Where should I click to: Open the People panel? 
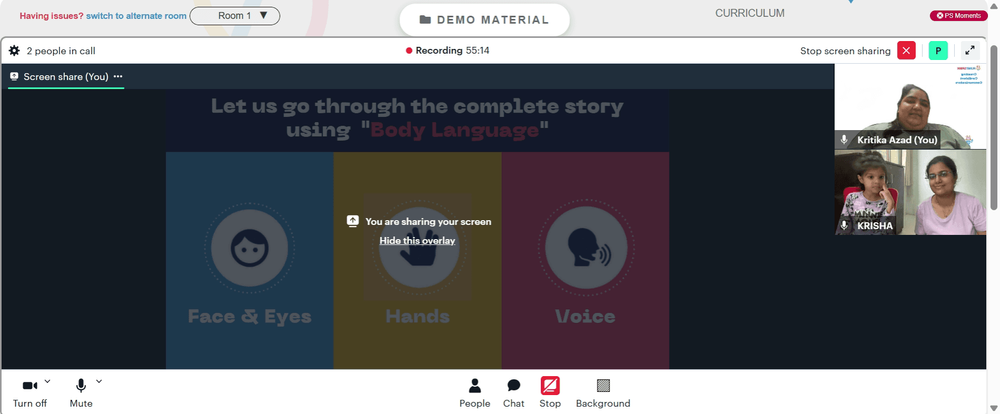click(x=474, y=393)
